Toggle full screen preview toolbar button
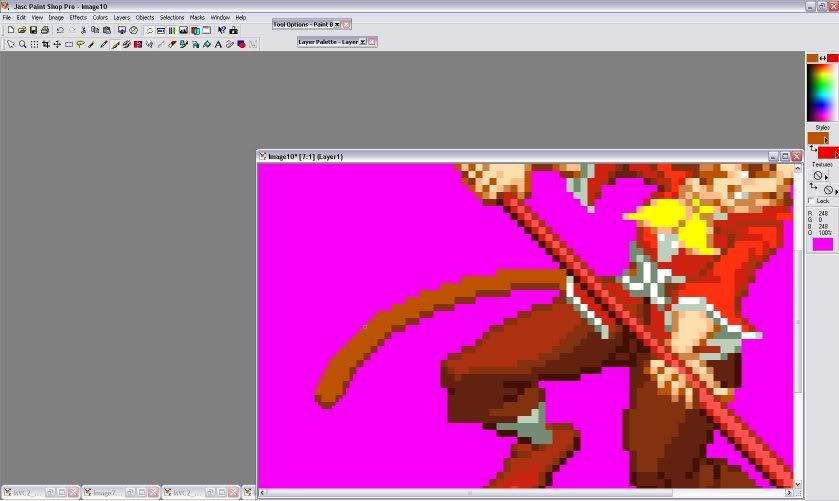The width and height of the screenshot is (839, 501). 122,30
